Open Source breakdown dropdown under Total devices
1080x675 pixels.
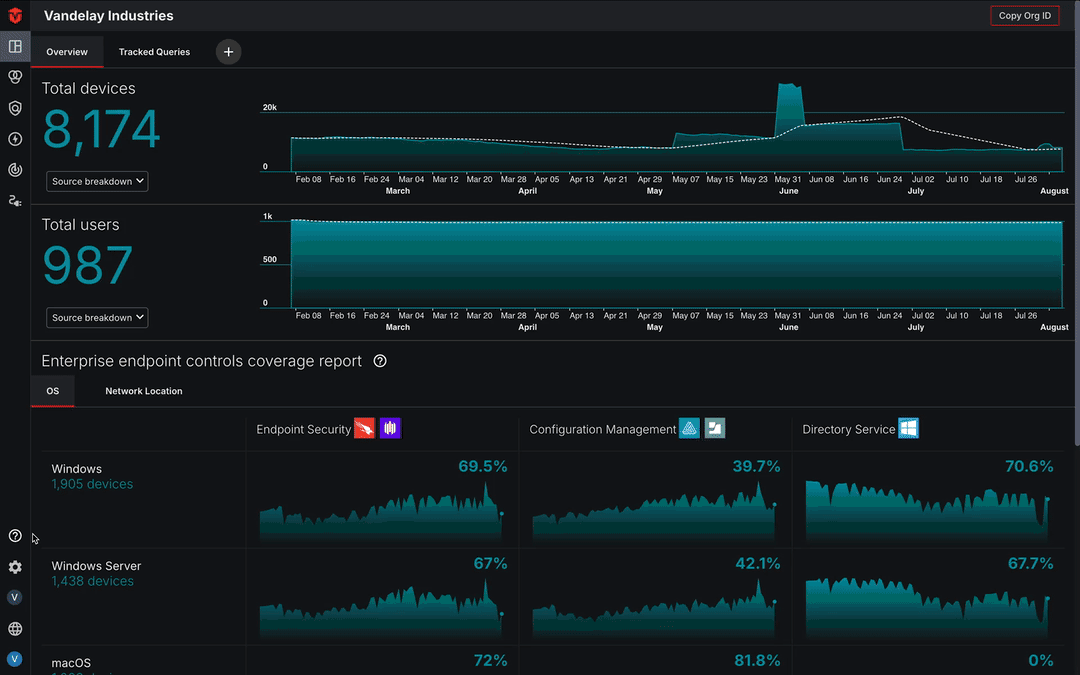tap(97, 181)
